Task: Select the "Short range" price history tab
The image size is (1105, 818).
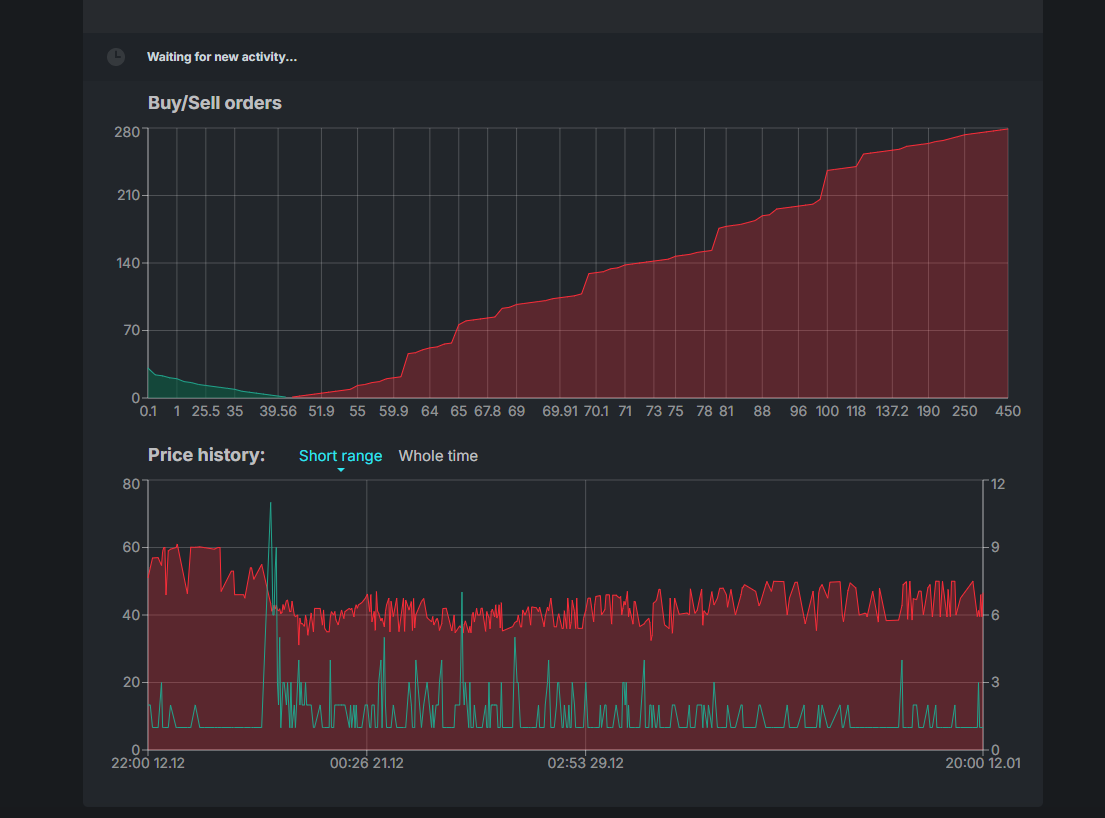Action: pos(340,456)
